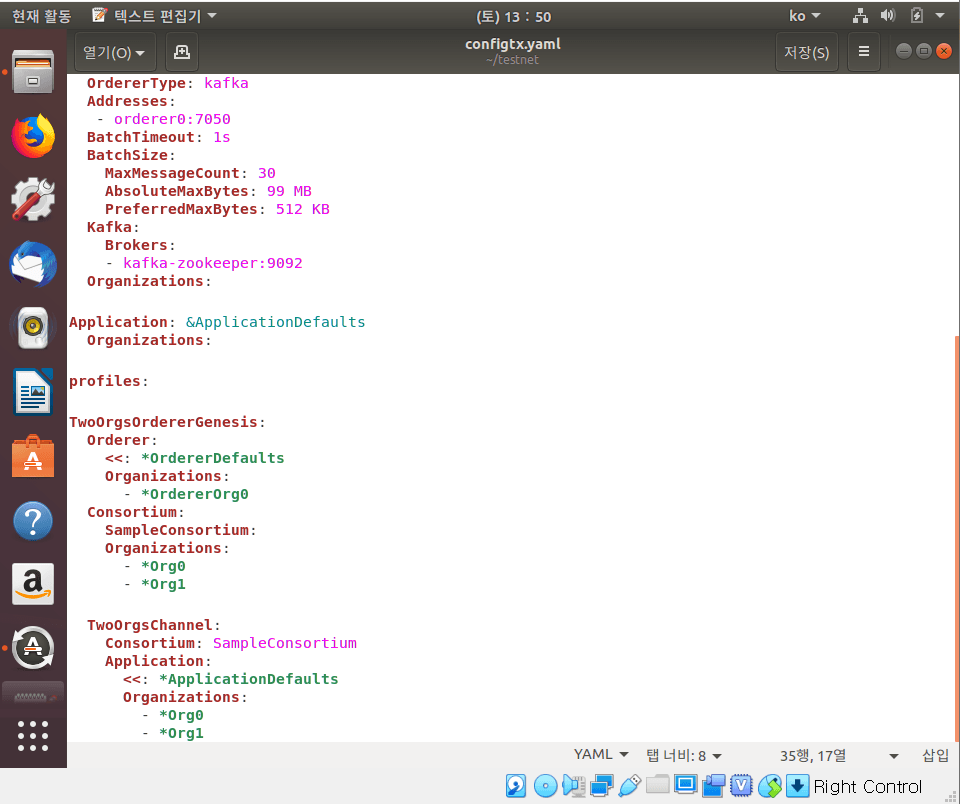The image size is (960, 804).
Task: Open the Amazon launcher icon
Action: [33, 584]
